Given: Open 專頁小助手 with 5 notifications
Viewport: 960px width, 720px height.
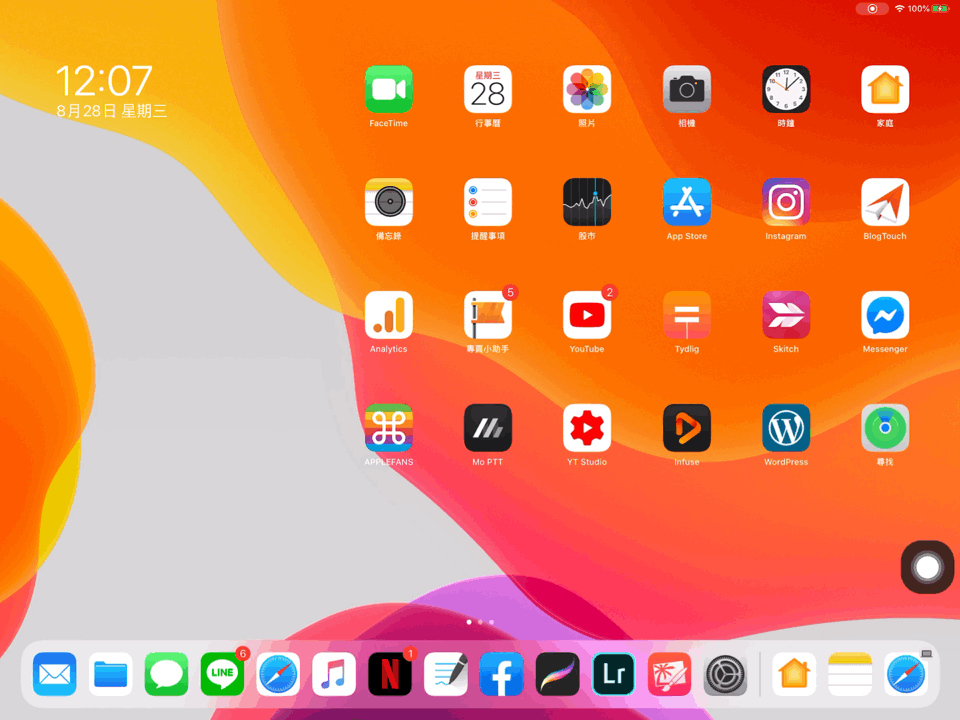Looking at the screenshot, I should [x=487, y=315].
